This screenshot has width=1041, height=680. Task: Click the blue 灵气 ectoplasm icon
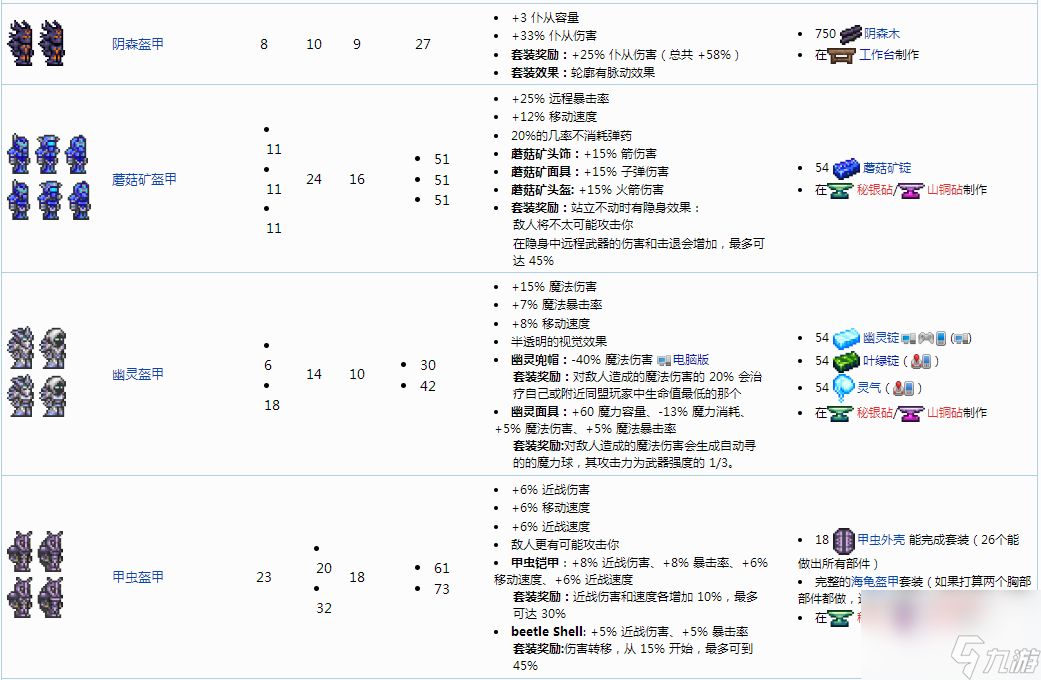(843, 388)
